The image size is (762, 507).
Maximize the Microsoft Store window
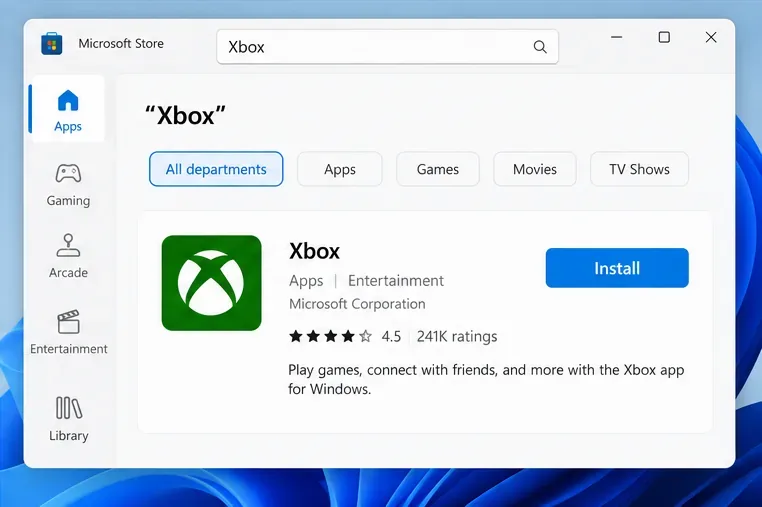(664, 37)
